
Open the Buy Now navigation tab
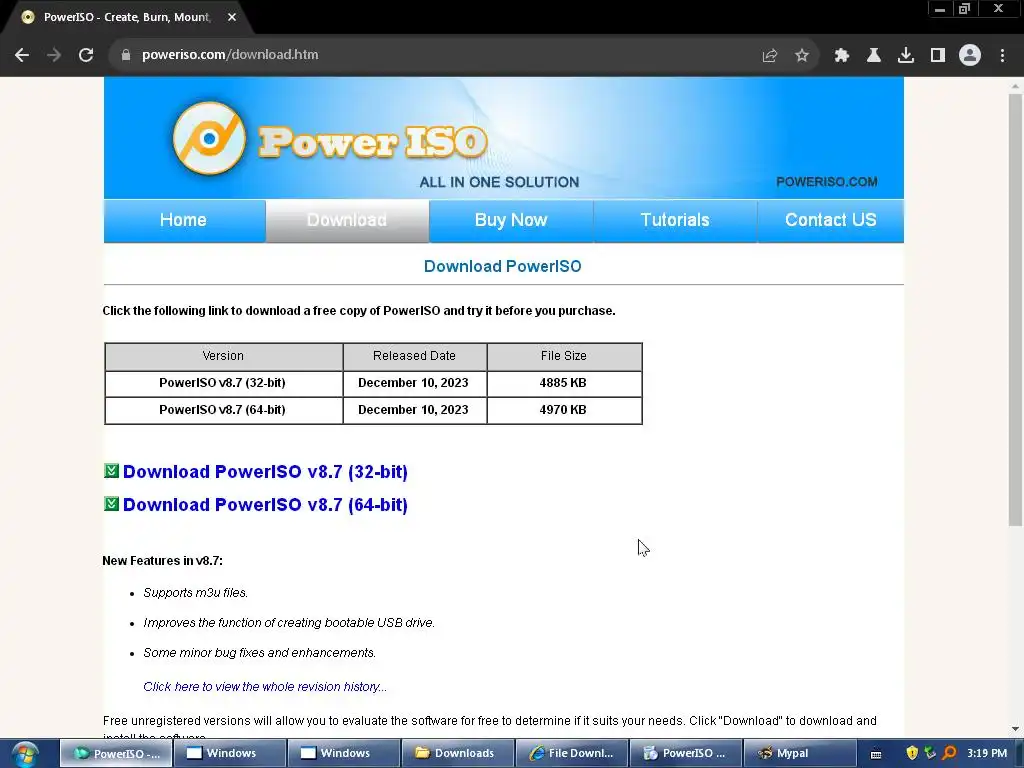(x=511, y=220)
